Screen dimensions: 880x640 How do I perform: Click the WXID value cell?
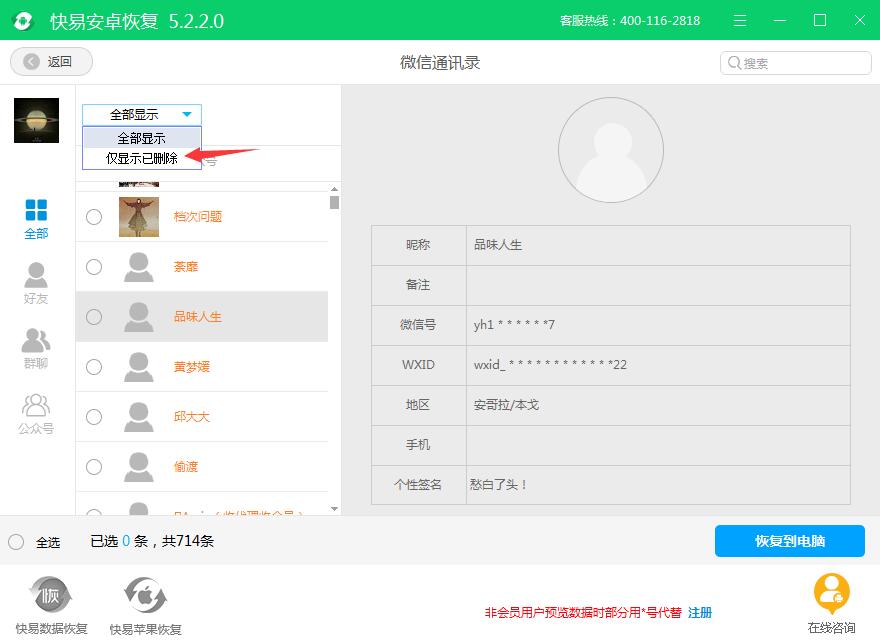[658, 365]
